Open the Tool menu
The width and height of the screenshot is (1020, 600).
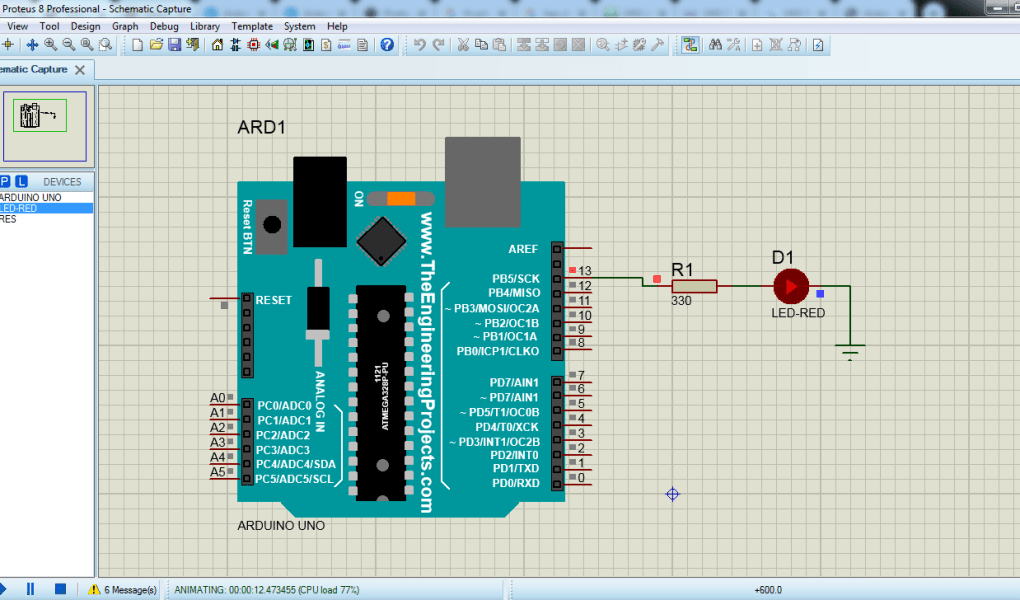click(x=49, y=26)
